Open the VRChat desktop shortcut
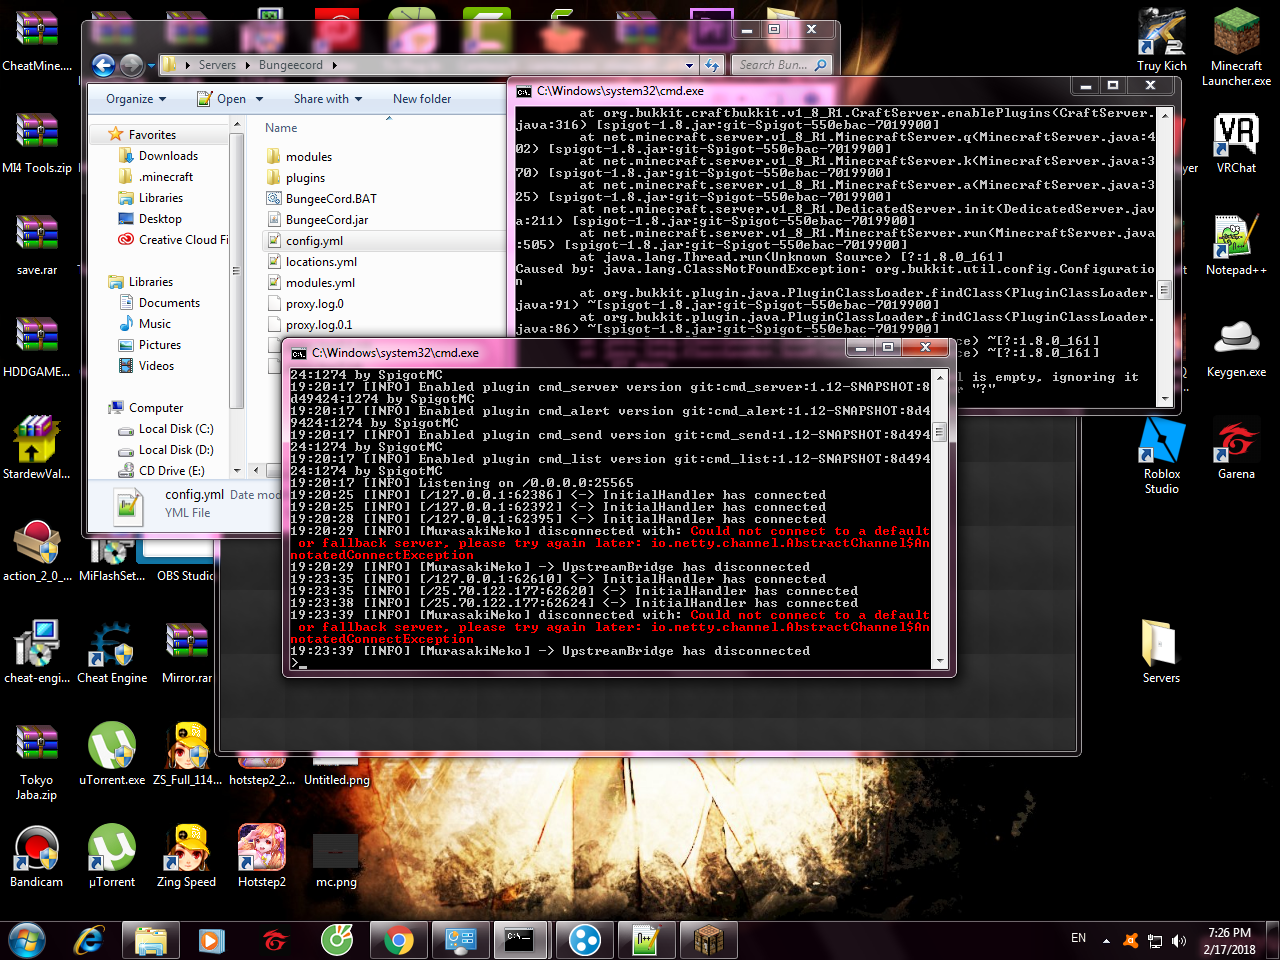The width and height of the screenshot is (1280, 960). click(1236, 138)
